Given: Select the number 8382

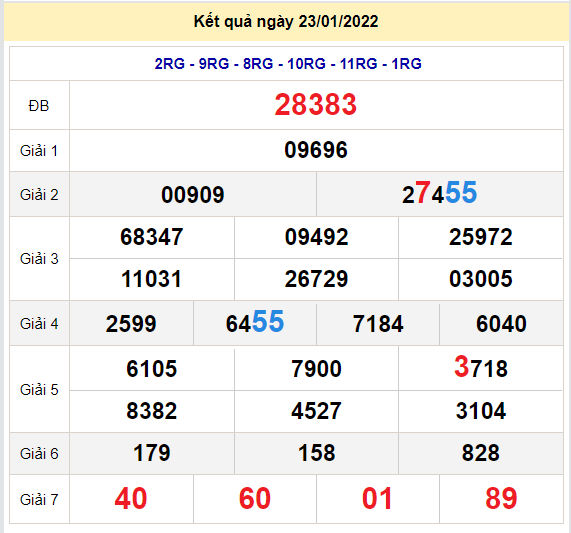Looking at the screenshot, I should tap(151, 411).
